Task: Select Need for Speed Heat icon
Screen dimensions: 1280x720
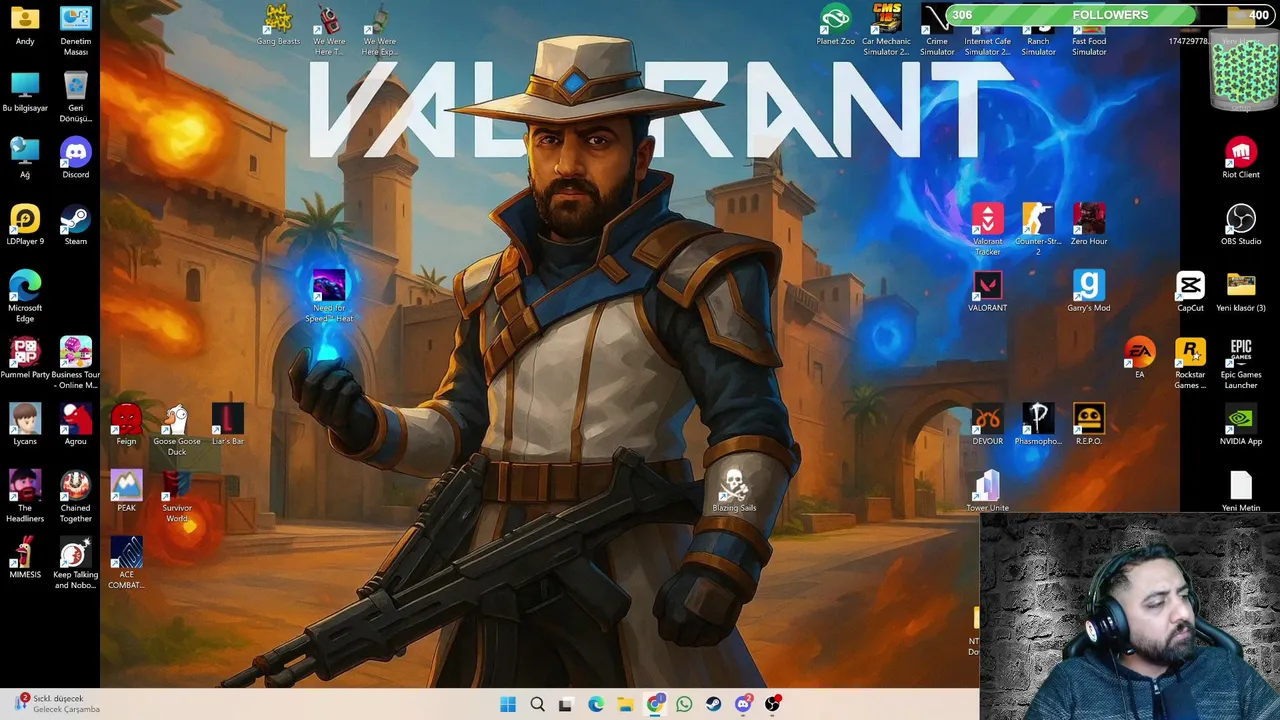Action: tap(329, 297)
